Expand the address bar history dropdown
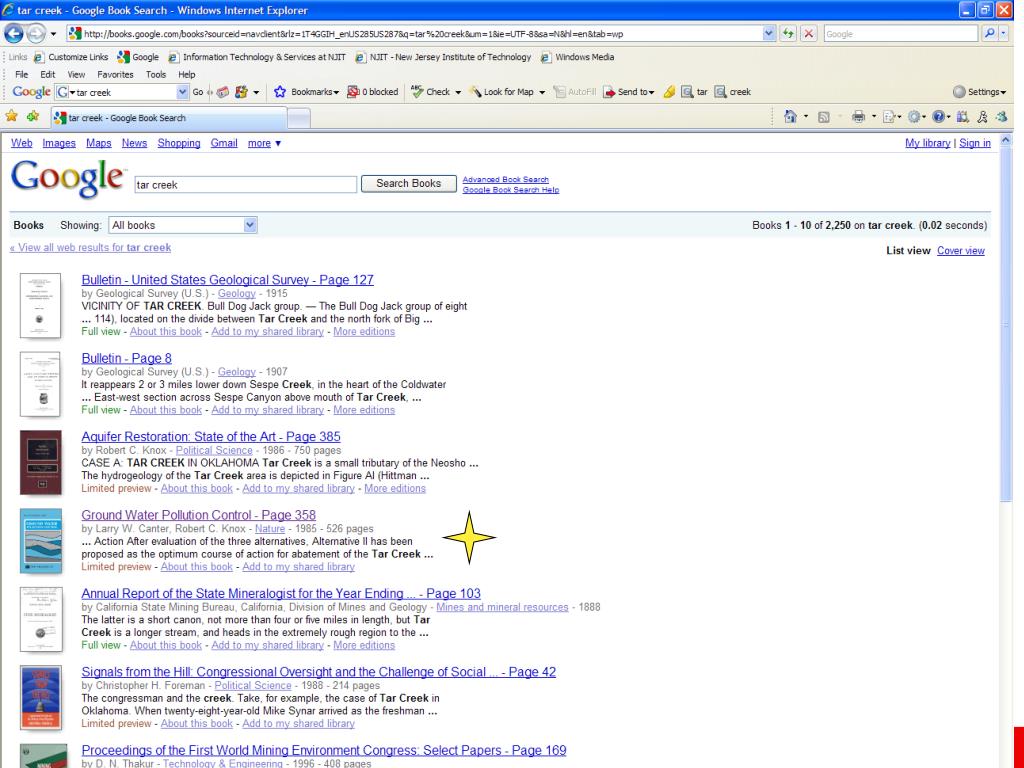This screenshot has height=768, width=1024. [x=769, y=33]
